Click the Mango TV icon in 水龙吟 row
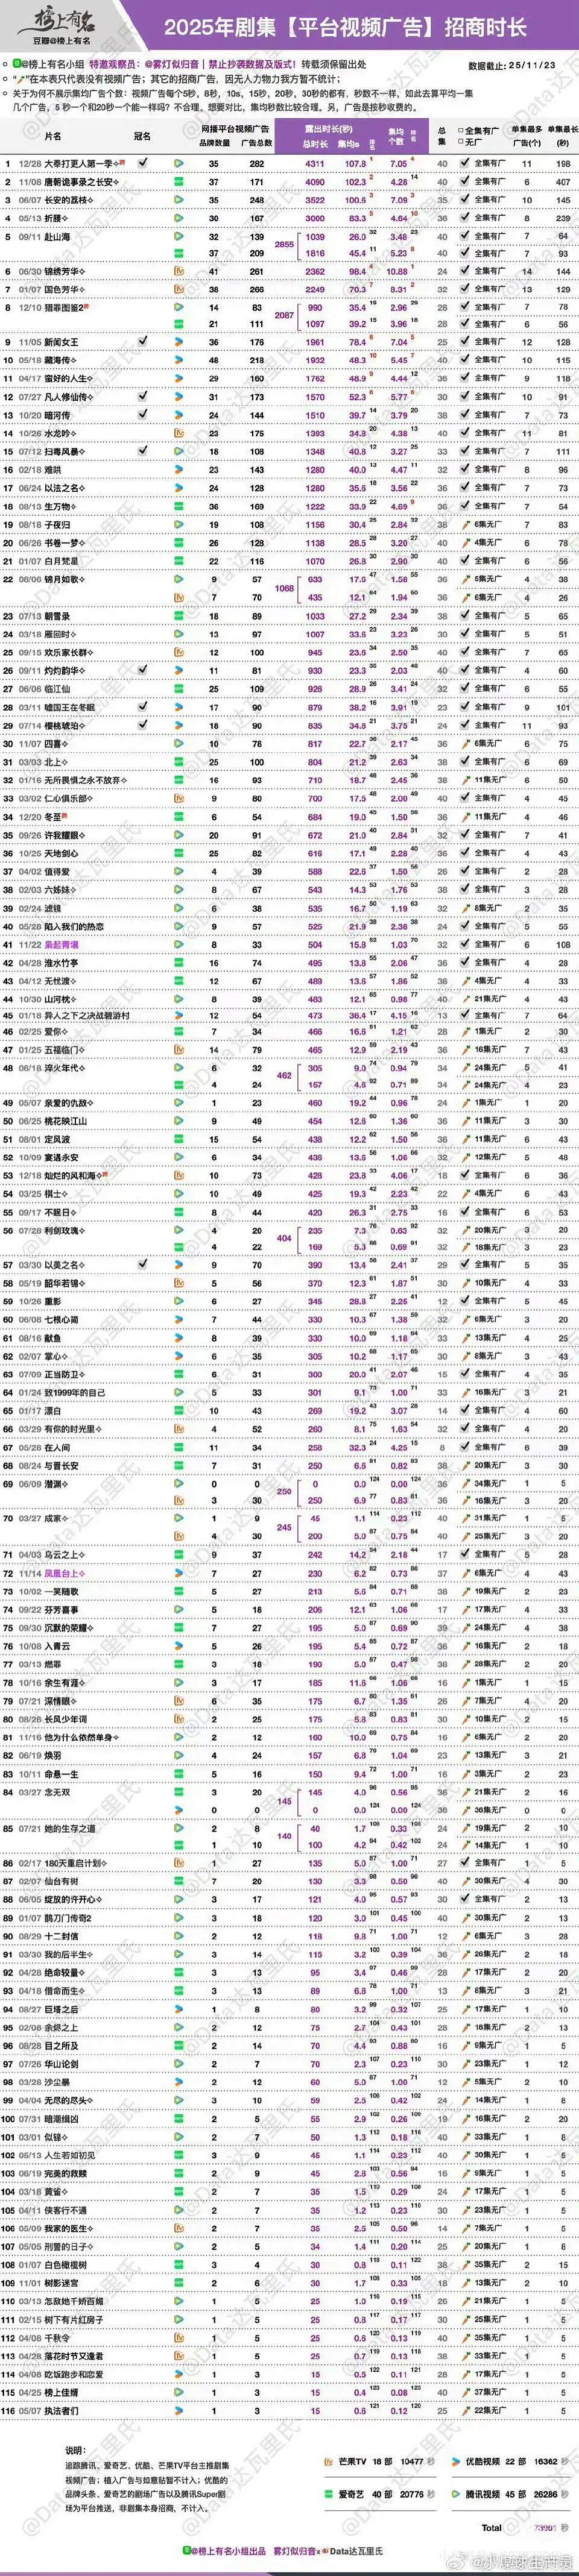This screenshot has width=579, height=2576. click(179, 433)
